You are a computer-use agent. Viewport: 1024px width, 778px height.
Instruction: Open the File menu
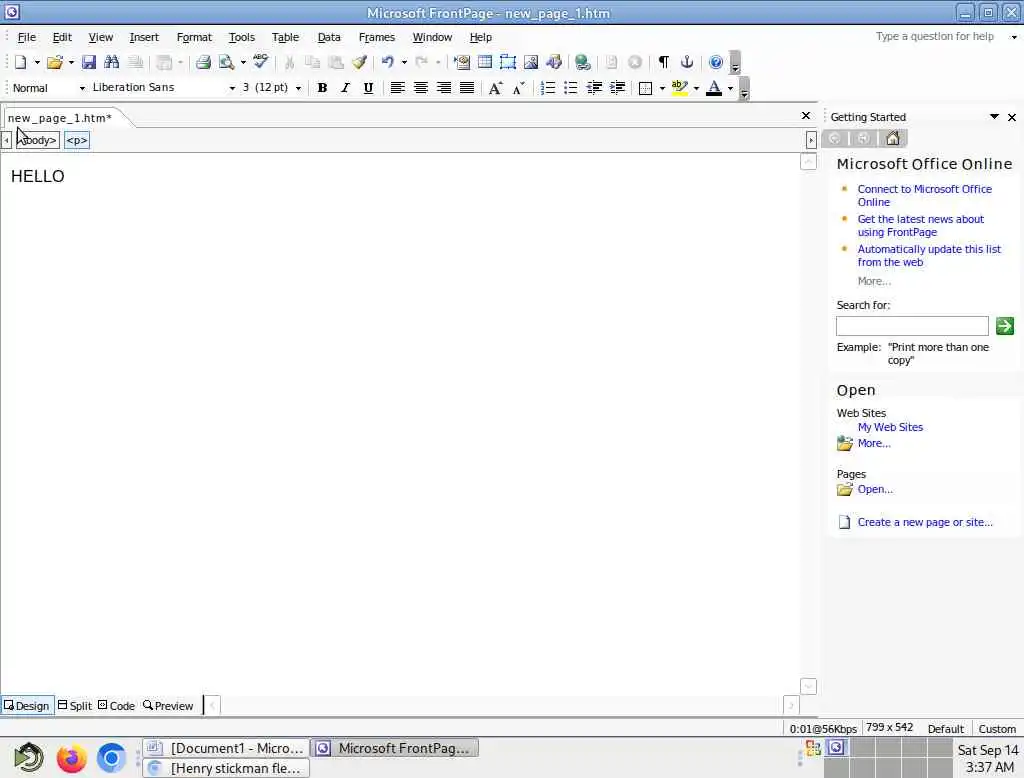27,37
